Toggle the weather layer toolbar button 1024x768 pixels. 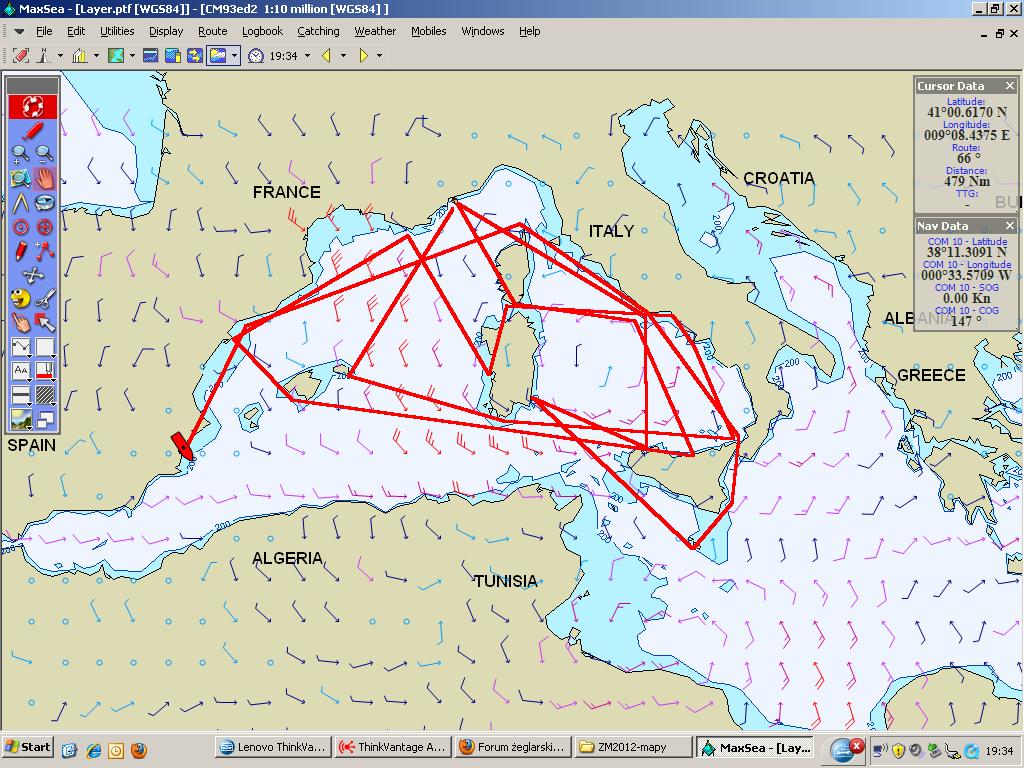click(217, 56)
